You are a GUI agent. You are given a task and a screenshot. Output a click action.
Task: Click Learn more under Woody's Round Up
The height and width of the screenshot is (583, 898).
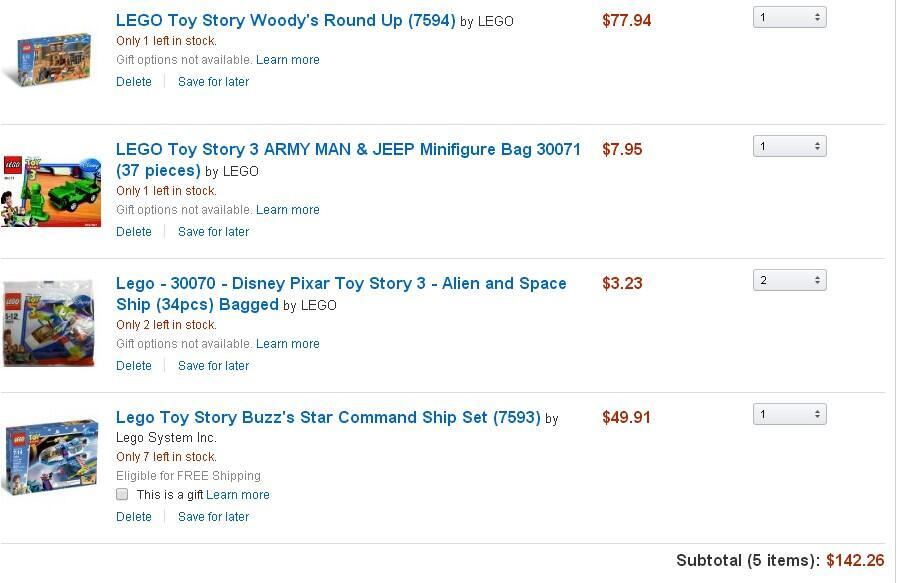[288, 60]
